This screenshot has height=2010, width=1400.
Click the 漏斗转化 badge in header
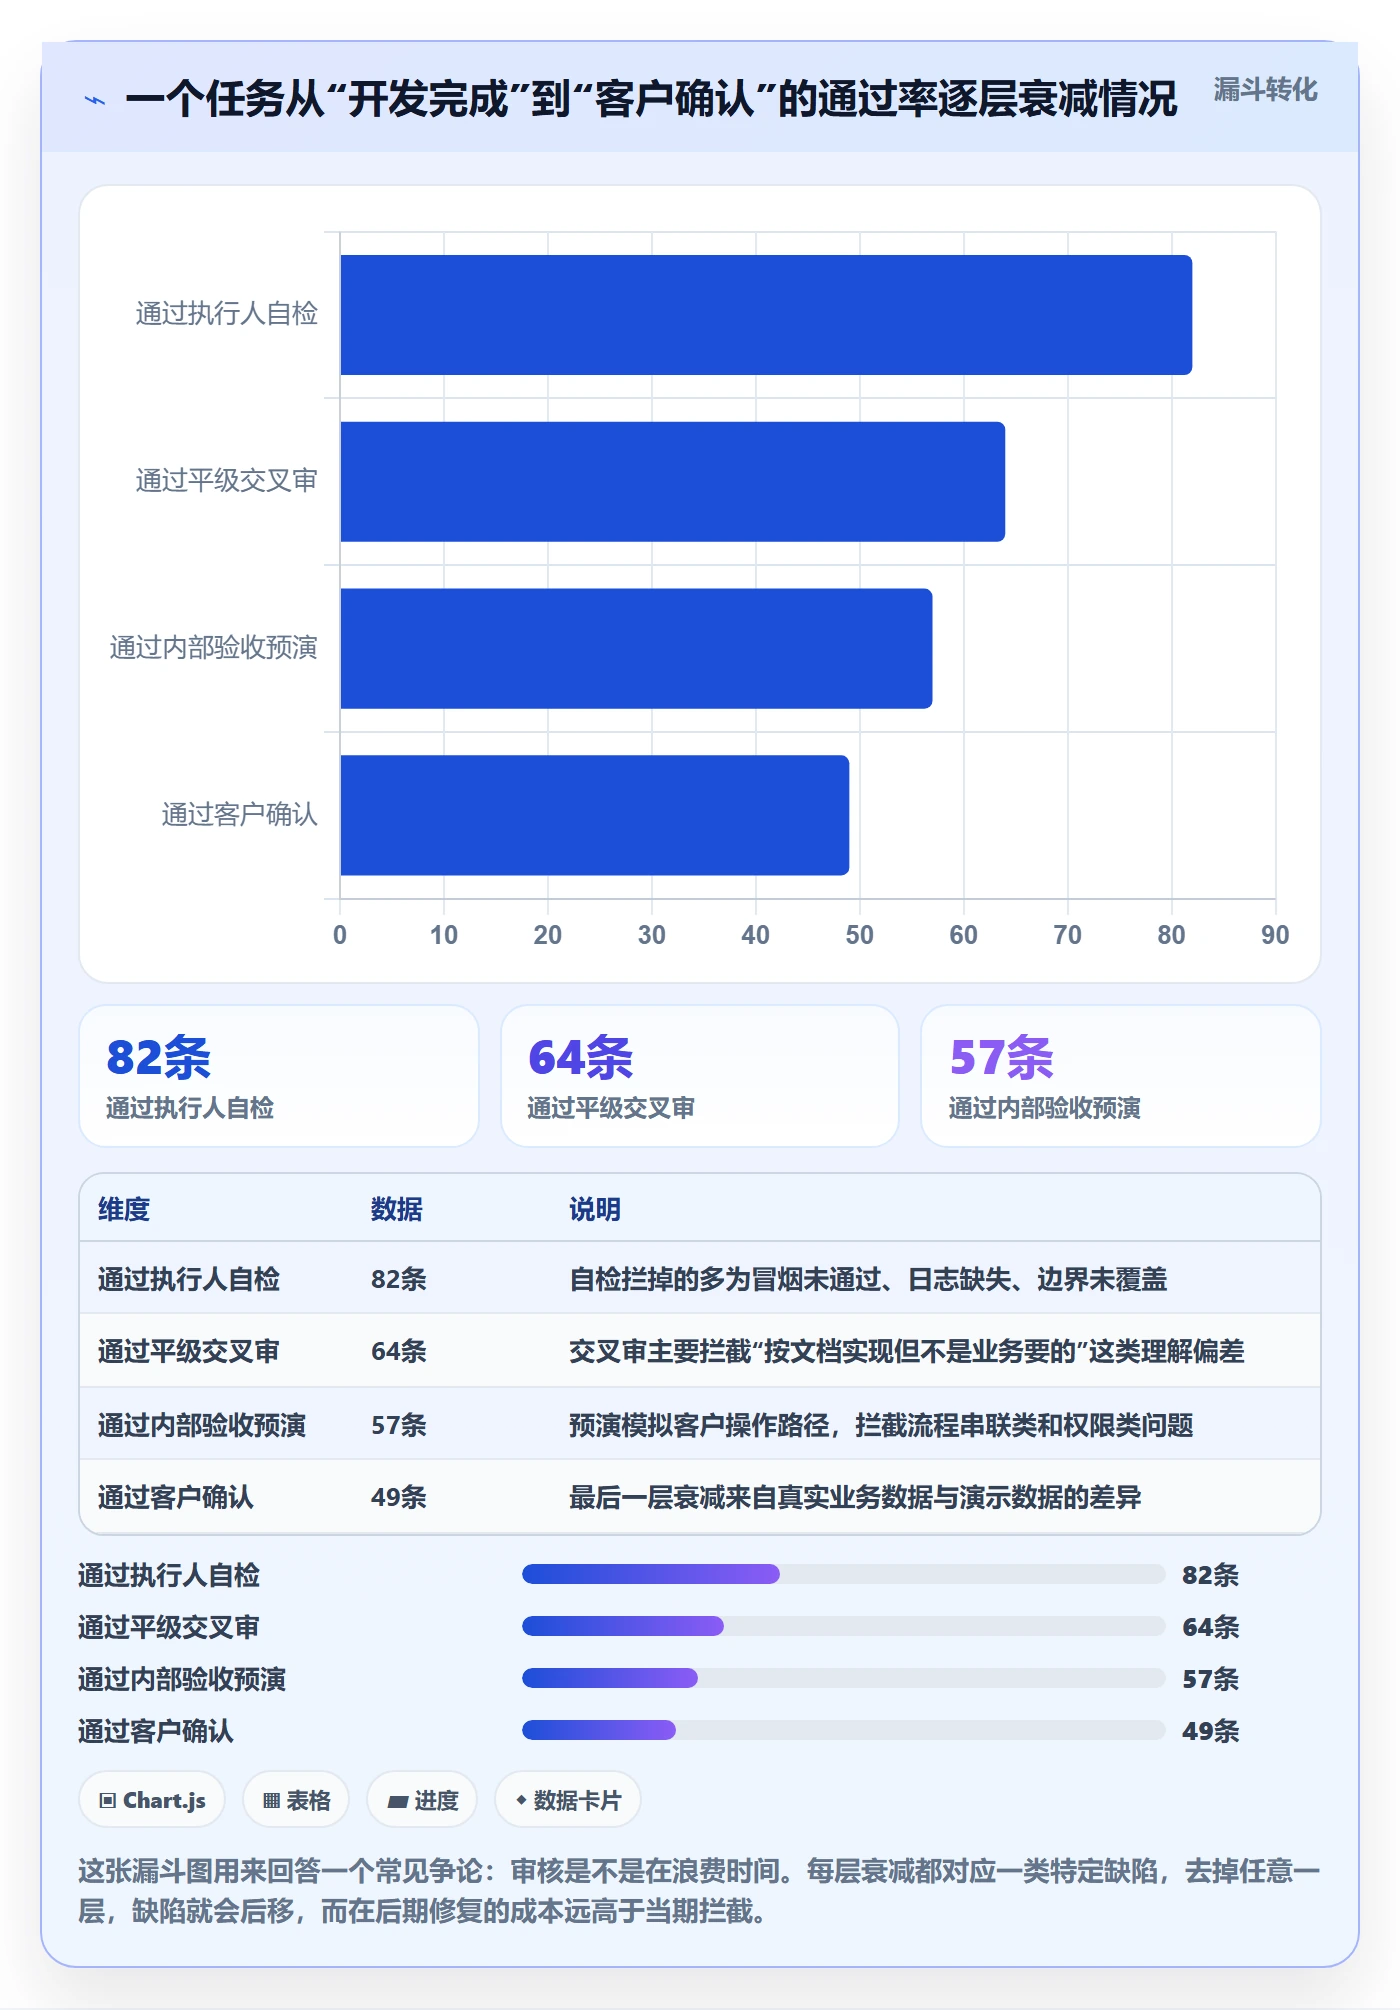(x=1265, y=90)
